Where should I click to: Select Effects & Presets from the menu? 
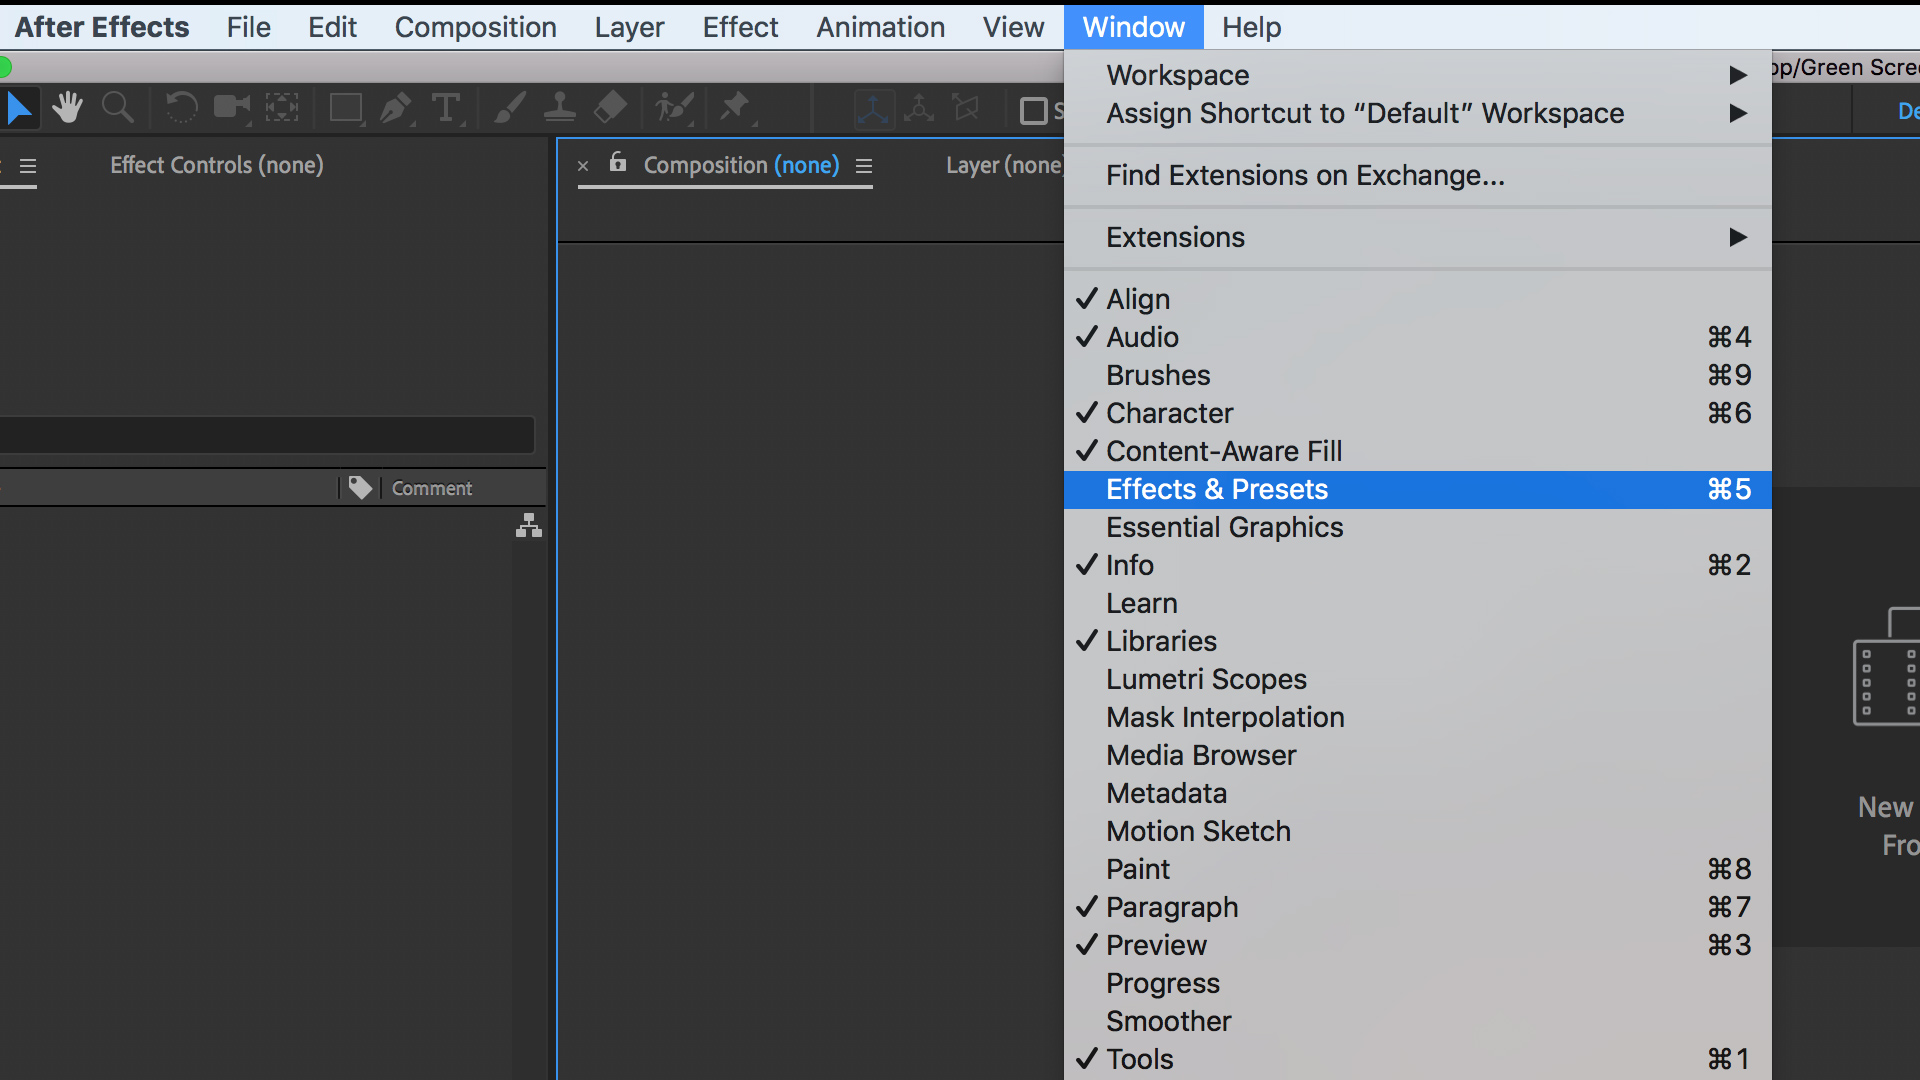(1217, 489)
